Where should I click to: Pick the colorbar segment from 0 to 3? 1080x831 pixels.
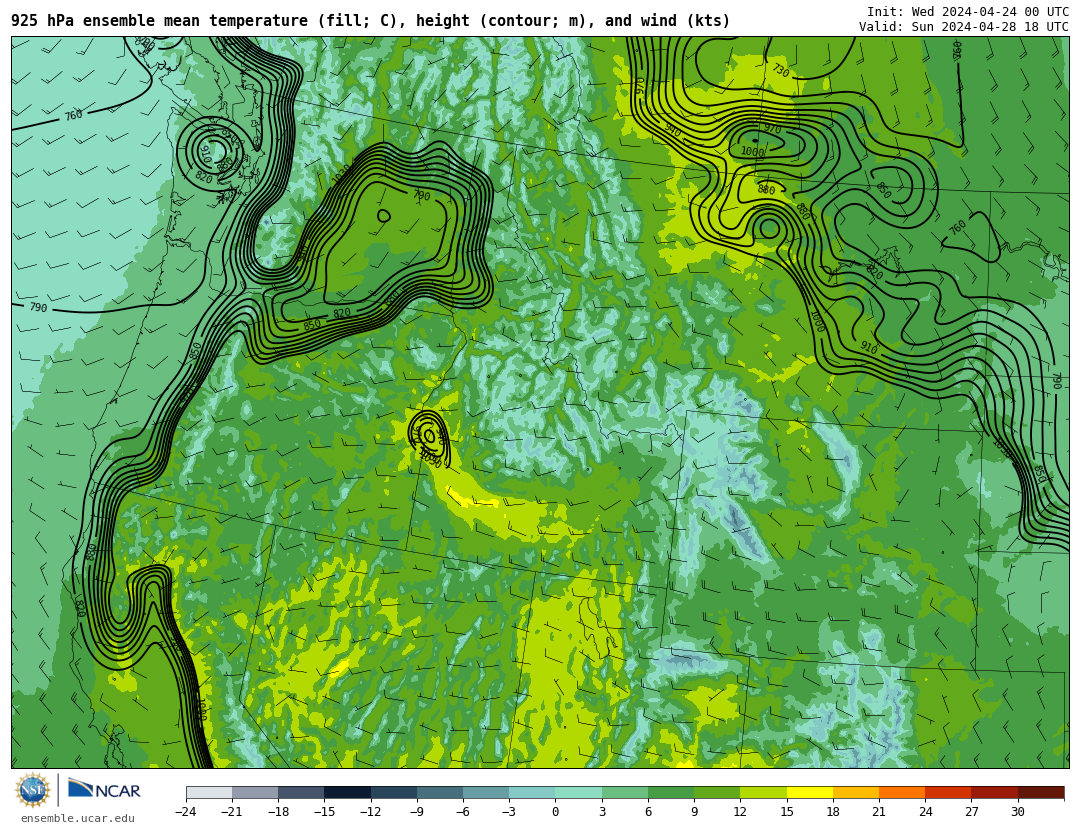point(579,792)
